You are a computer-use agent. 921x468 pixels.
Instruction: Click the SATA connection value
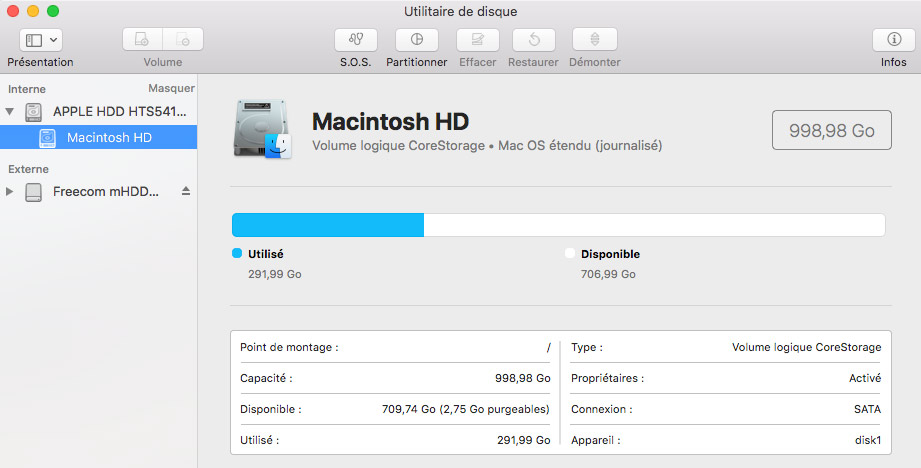(x=868, y=409)
